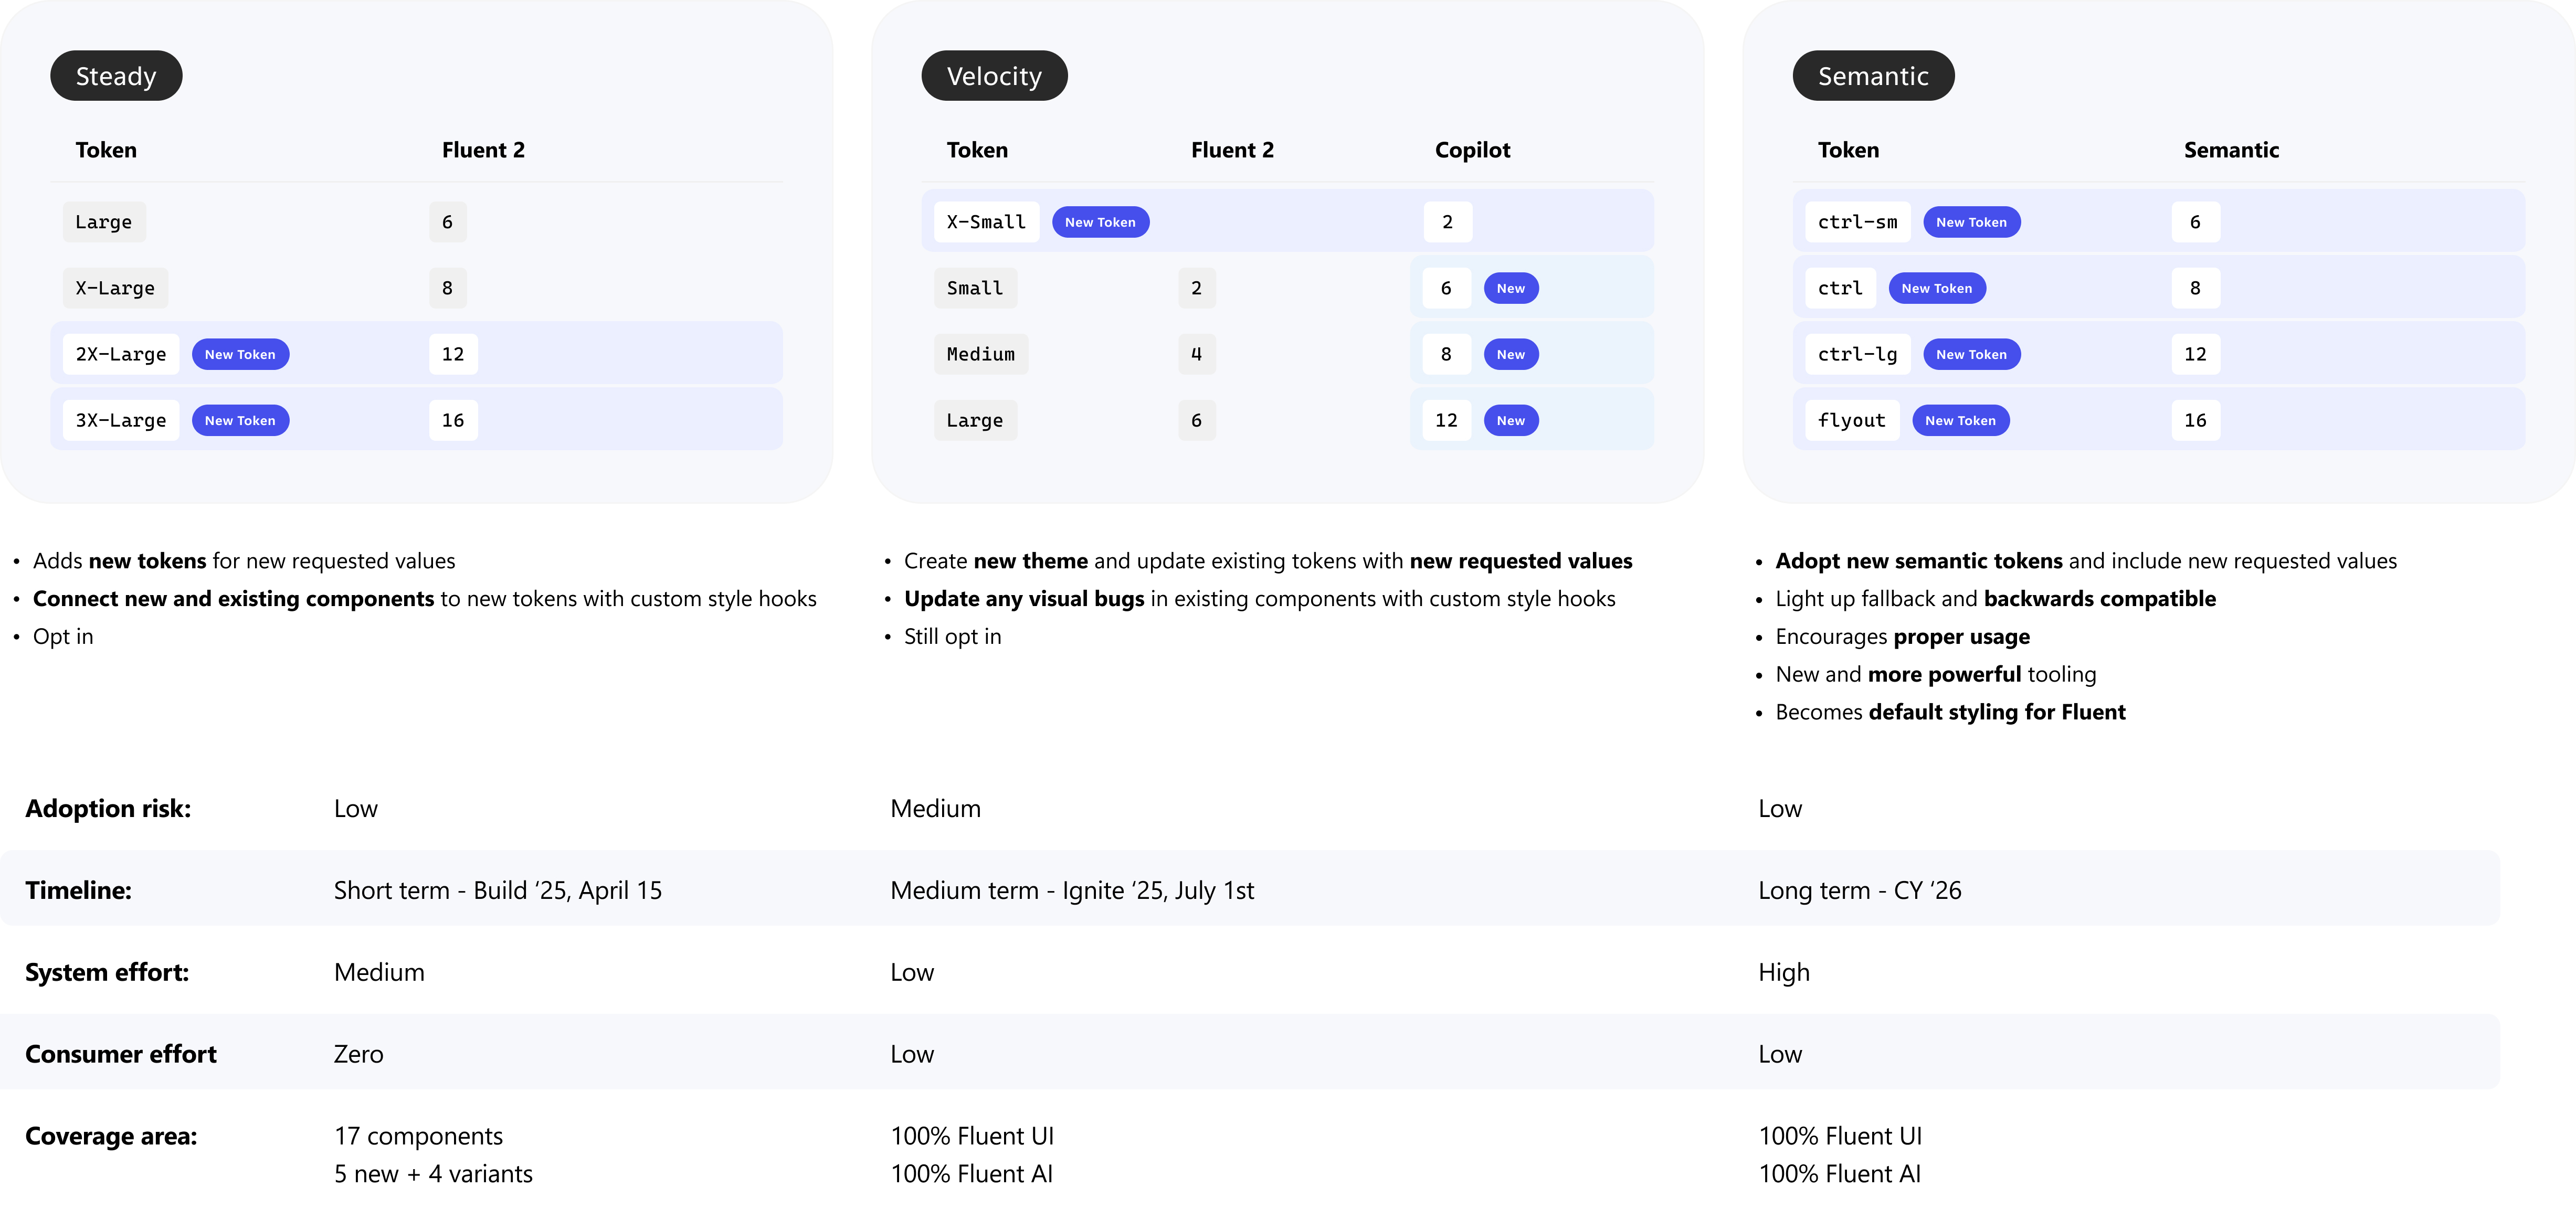This screenshot has width=2576, height=1209.
Task: Click the 'Create new theme' bullet
Action: click(x=1268, y=561)
